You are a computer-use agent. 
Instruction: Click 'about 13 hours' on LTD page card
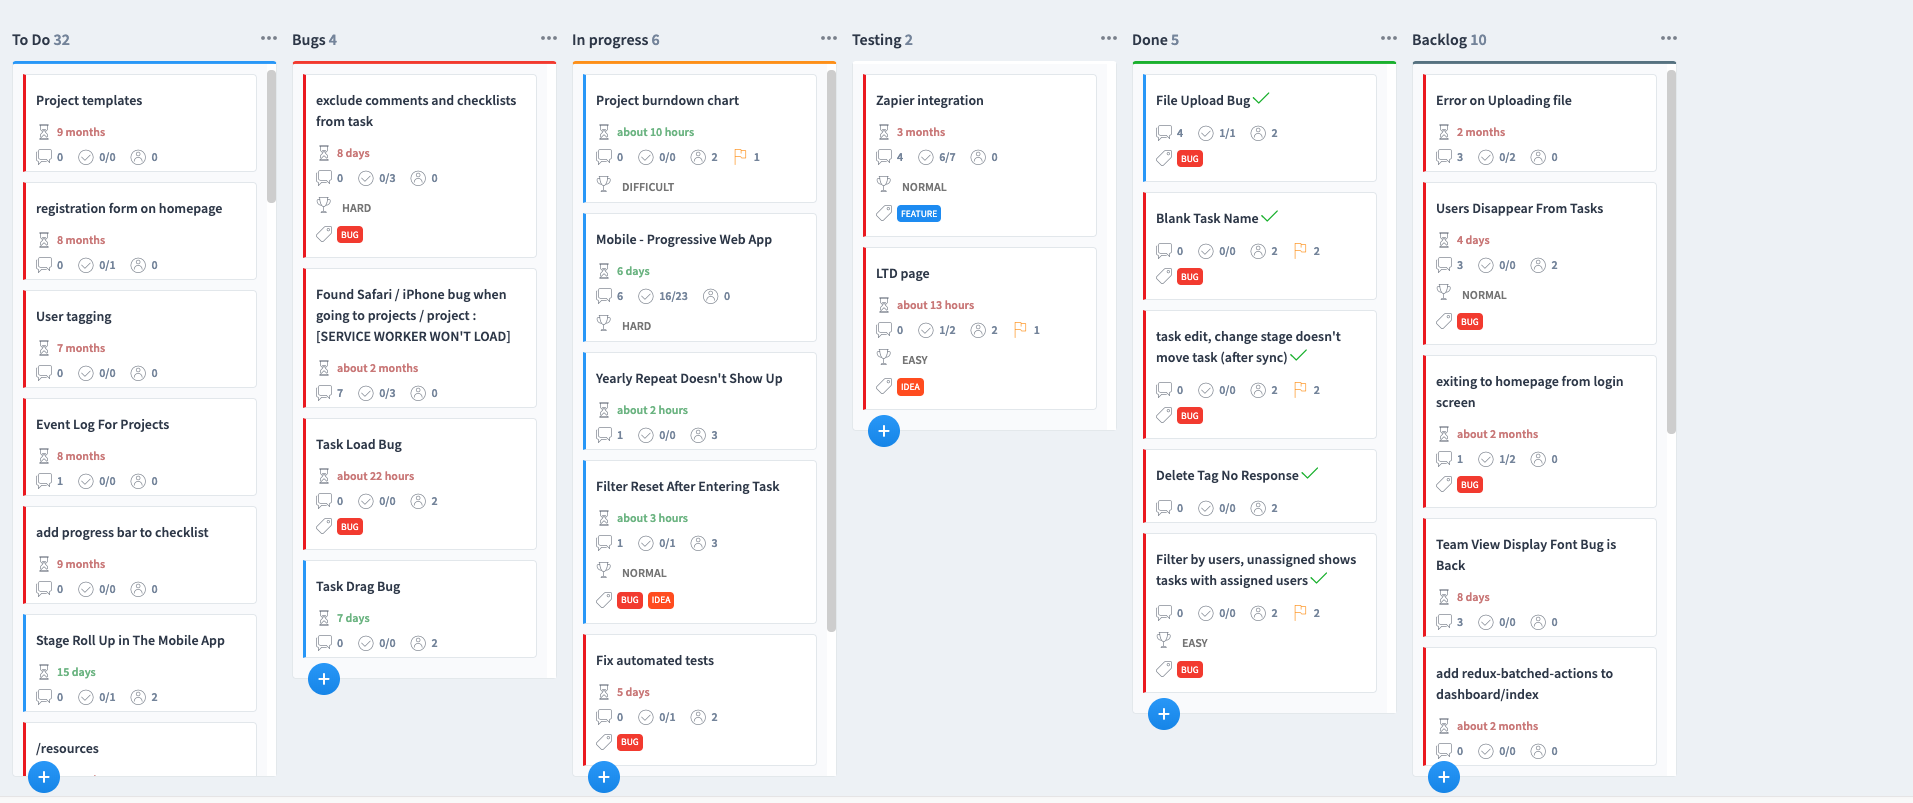[x=935, y=305]
